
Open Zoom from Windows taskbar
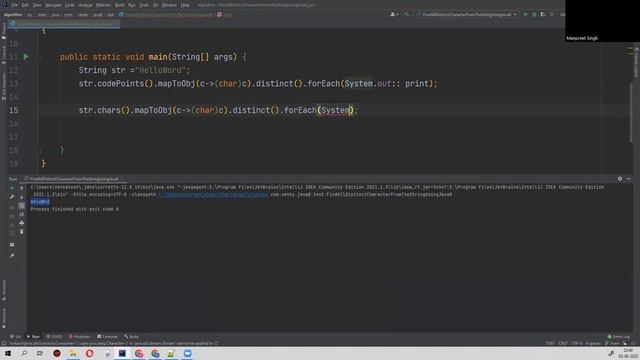pos(187,353)
